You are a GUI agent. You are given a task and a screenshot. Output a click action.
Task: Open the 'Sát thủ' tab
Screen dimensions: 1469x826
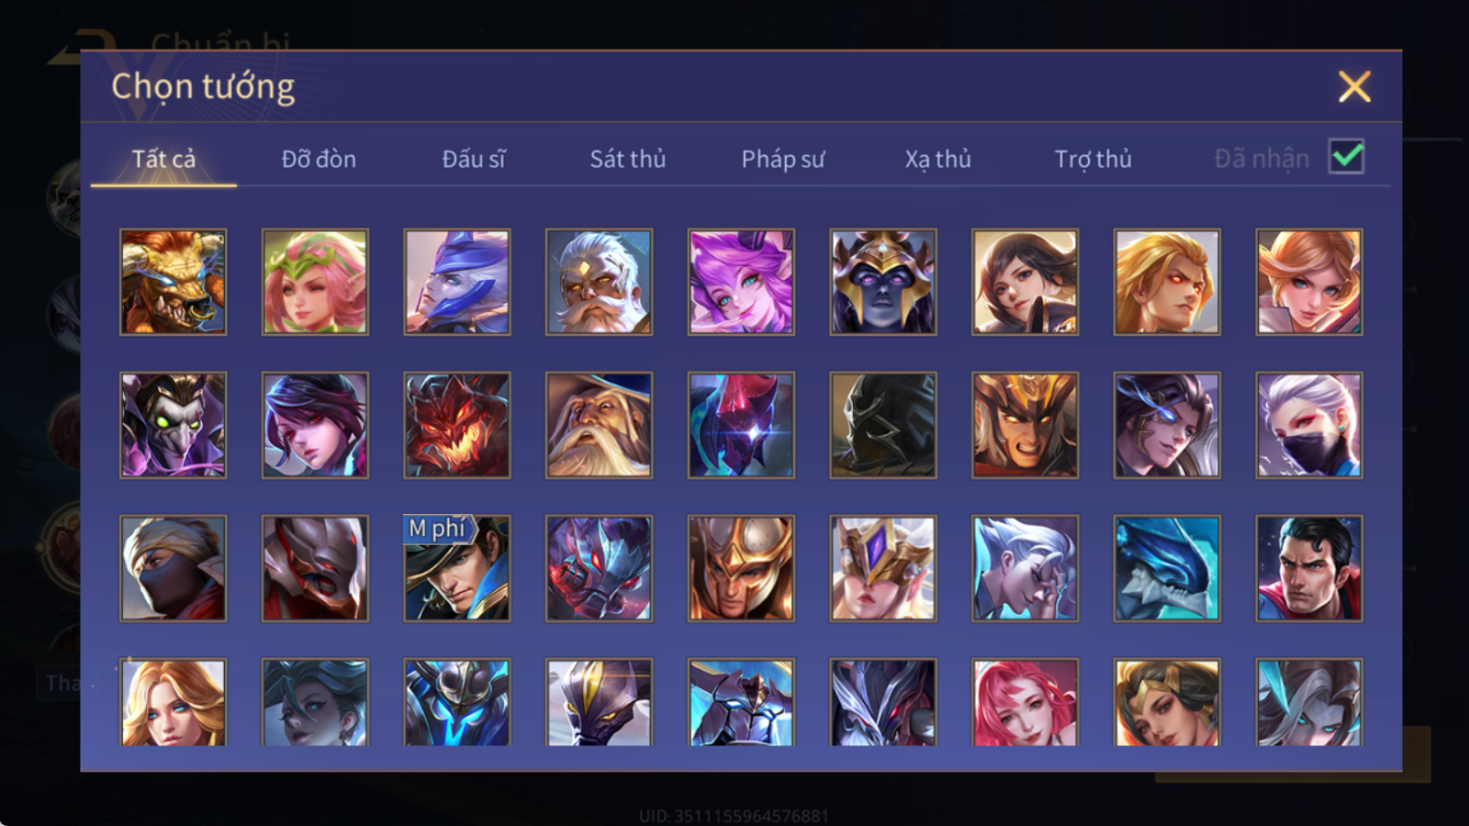627,159
